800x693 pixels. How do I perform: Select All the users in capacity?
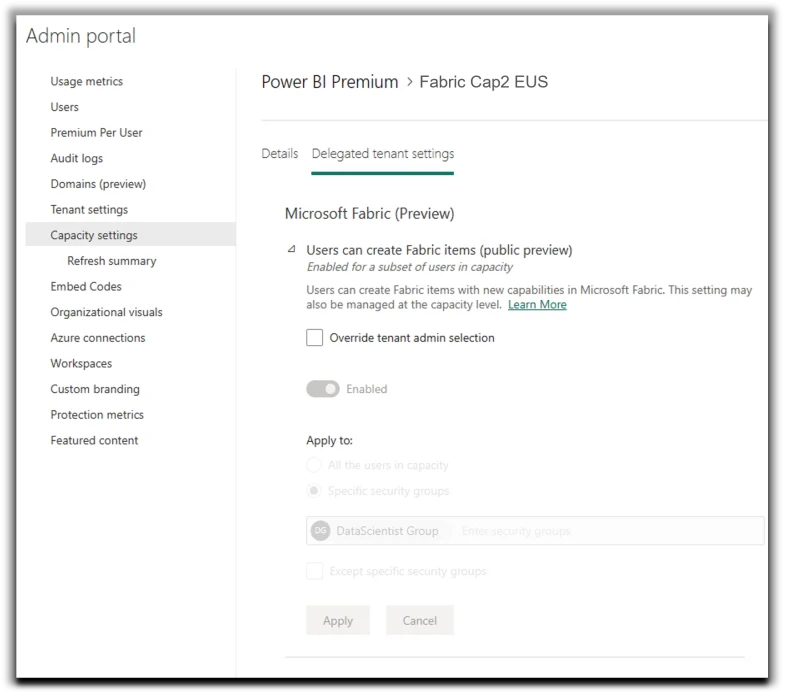[x=314, y=465]
